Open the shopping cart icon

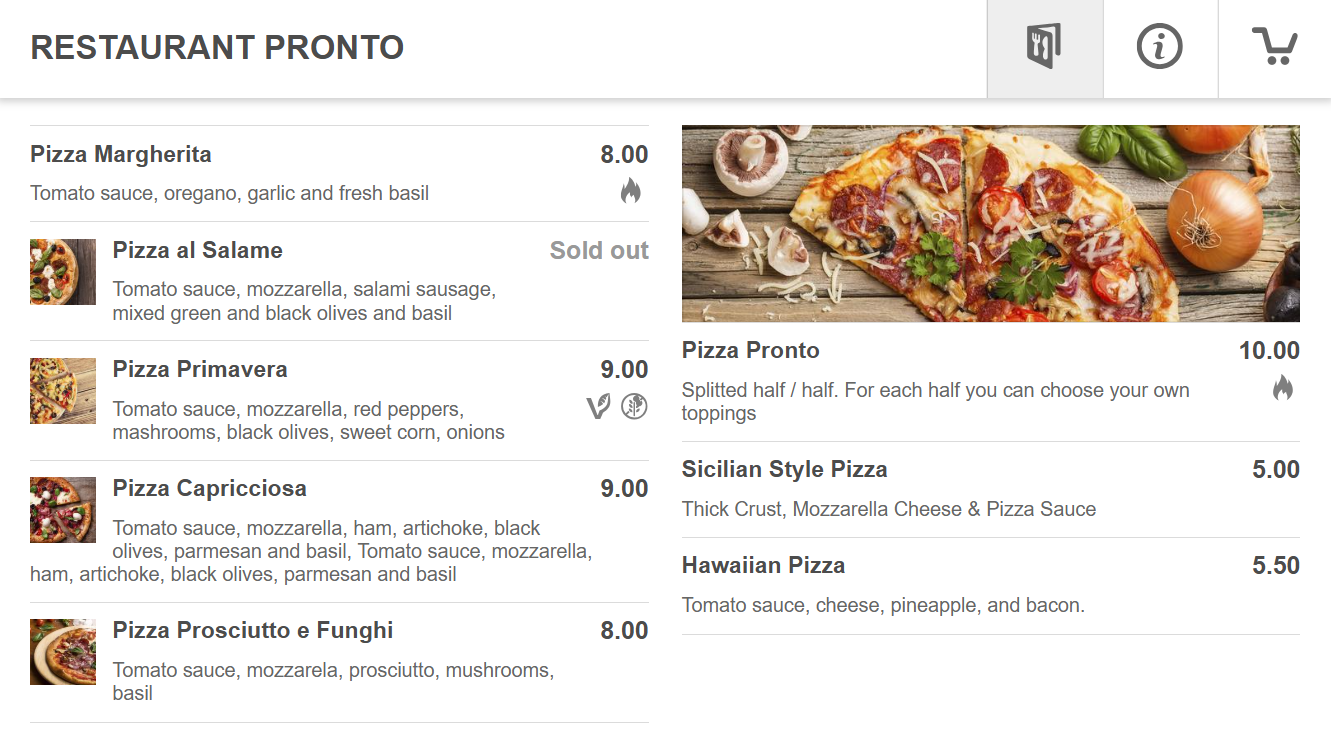tap(1277, 47)
